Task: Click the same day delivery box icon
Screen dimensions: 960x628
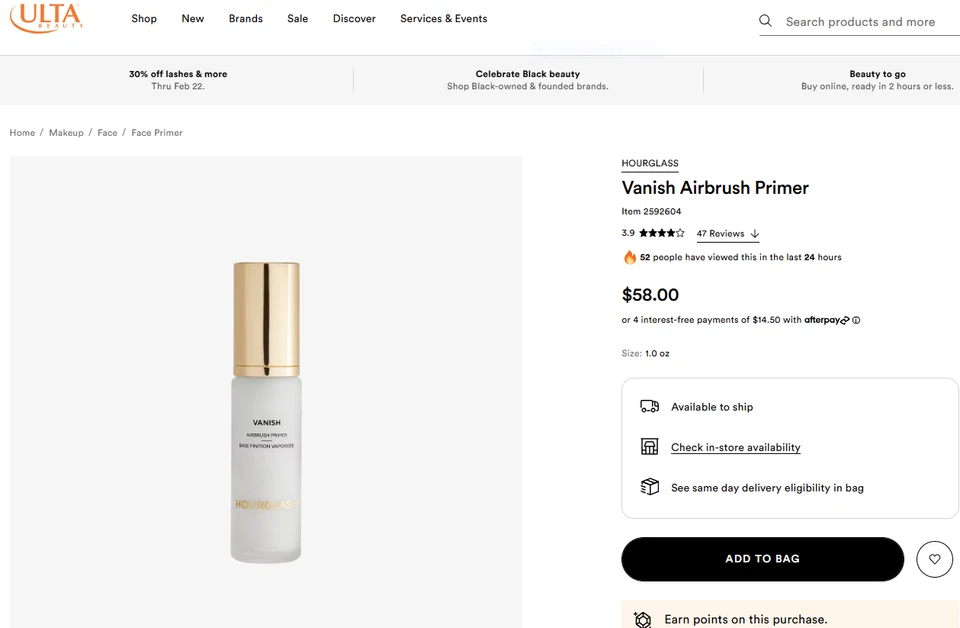Action: click(x=649, y=487)
